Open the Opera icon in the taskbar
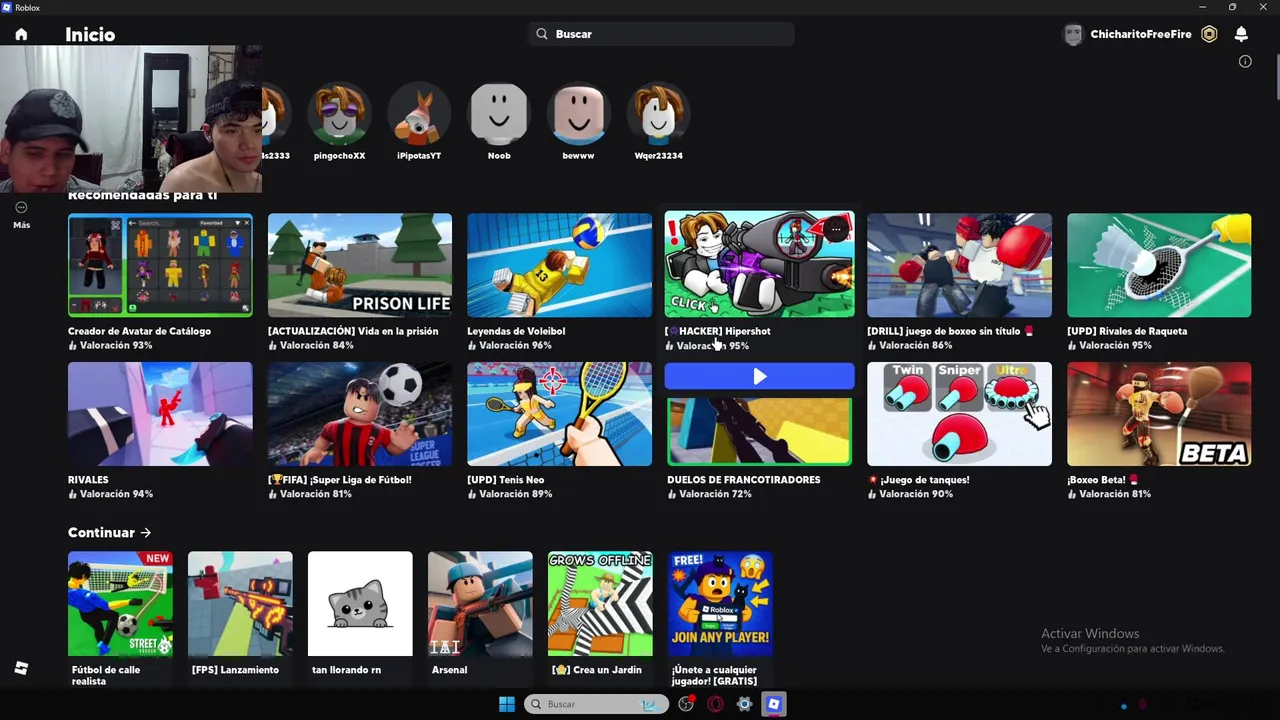The width and height of the screenshot is (1280, 720). pos(715,704)
